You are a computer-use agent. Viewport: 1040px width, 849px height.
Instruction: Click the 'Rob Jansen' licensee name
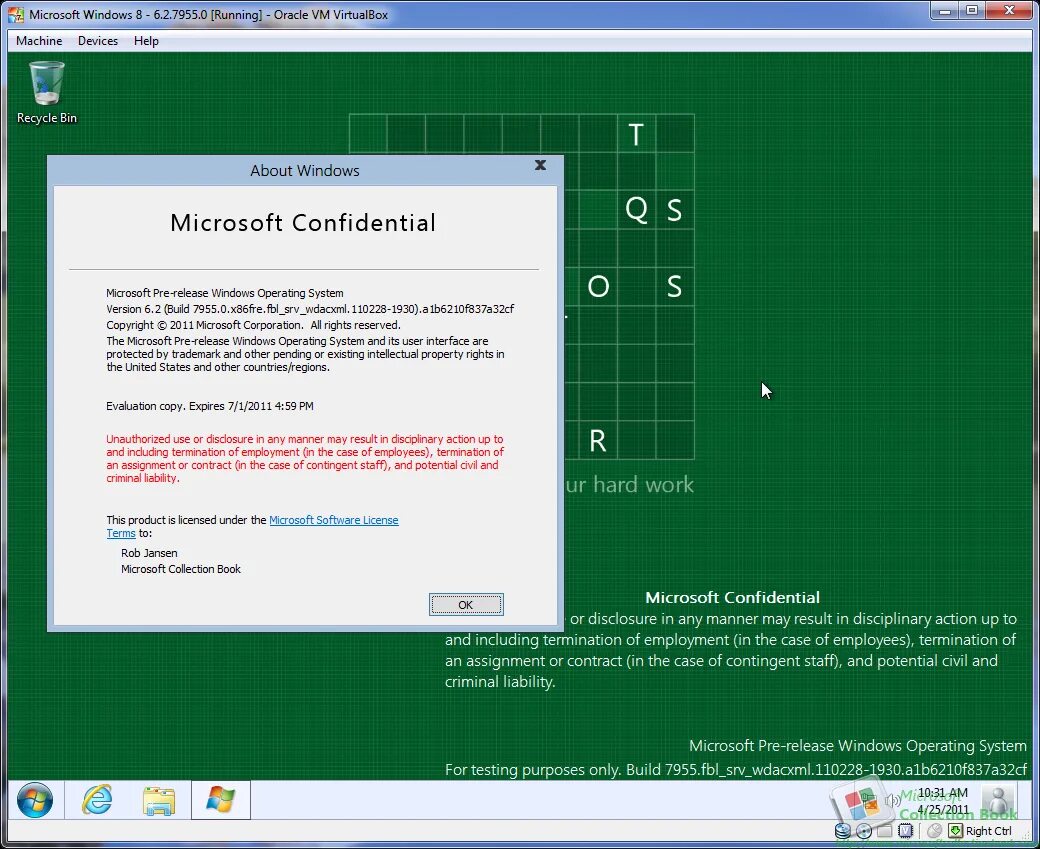(x=149, y=553)
